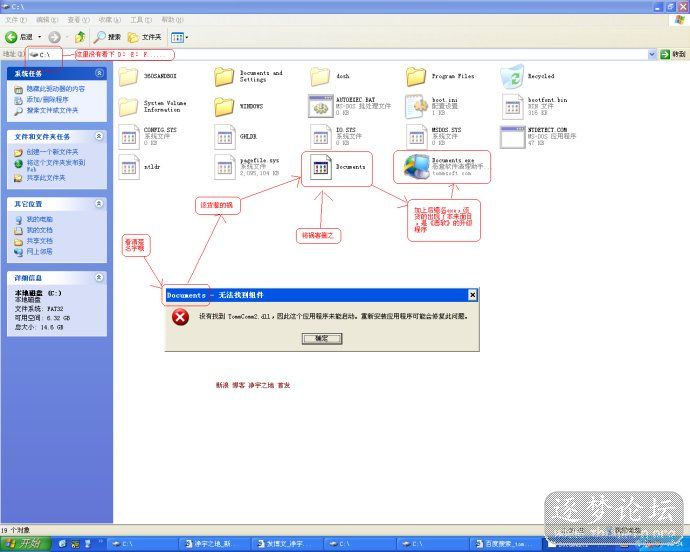Click the 开始 start button
This screenshot has width=690, height=552.
(26, 544)
